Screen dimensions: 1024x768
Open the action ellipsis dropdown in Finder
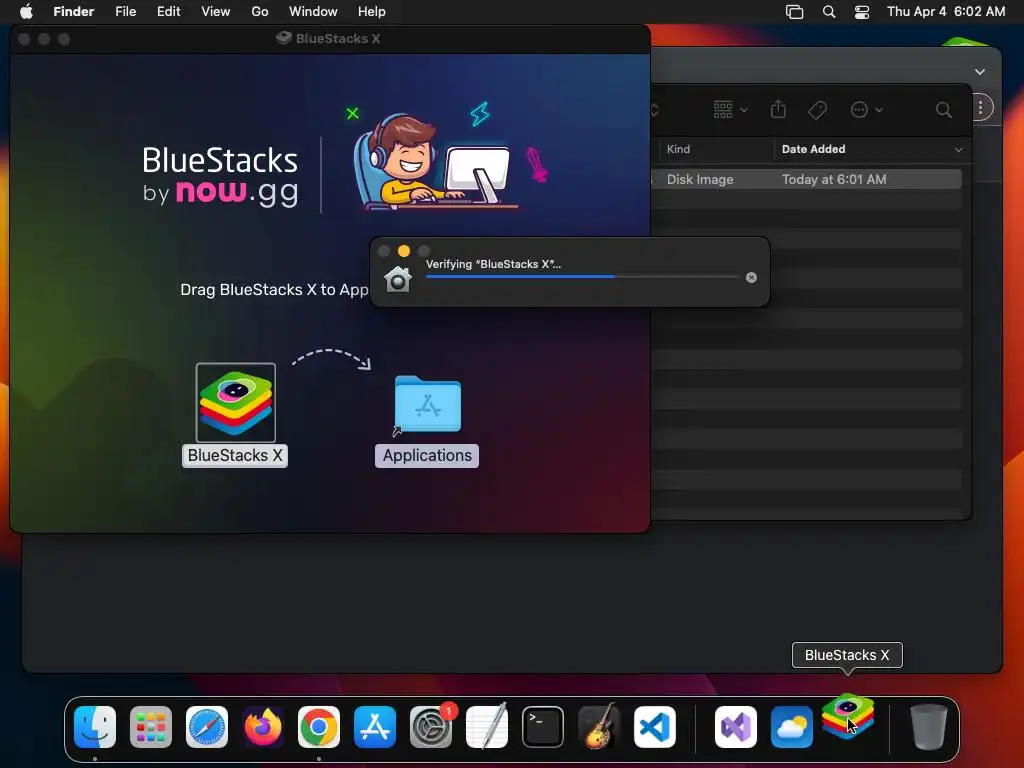click(x=867, y=110)
